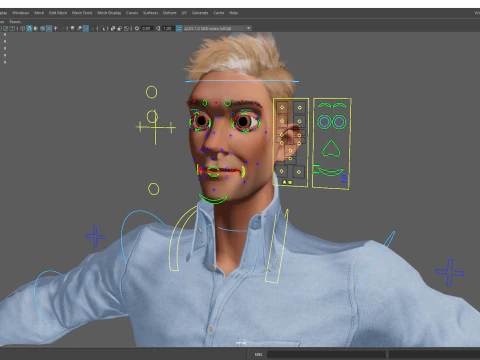Select the blue cross control over left shoulder

tap(96, 237)
